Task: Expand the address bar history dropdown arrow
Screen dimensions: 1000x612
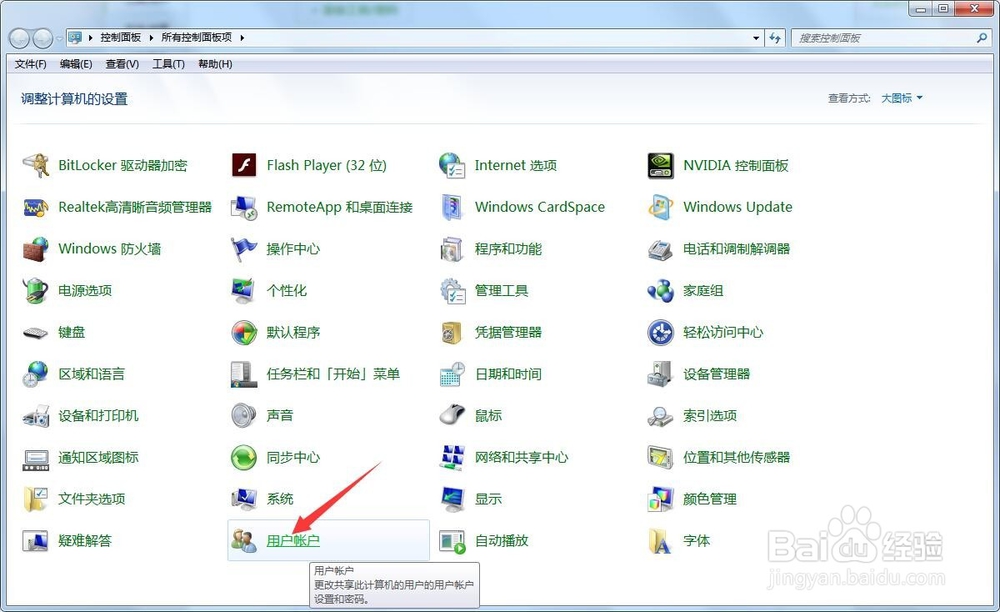Action: pos(756,38)
